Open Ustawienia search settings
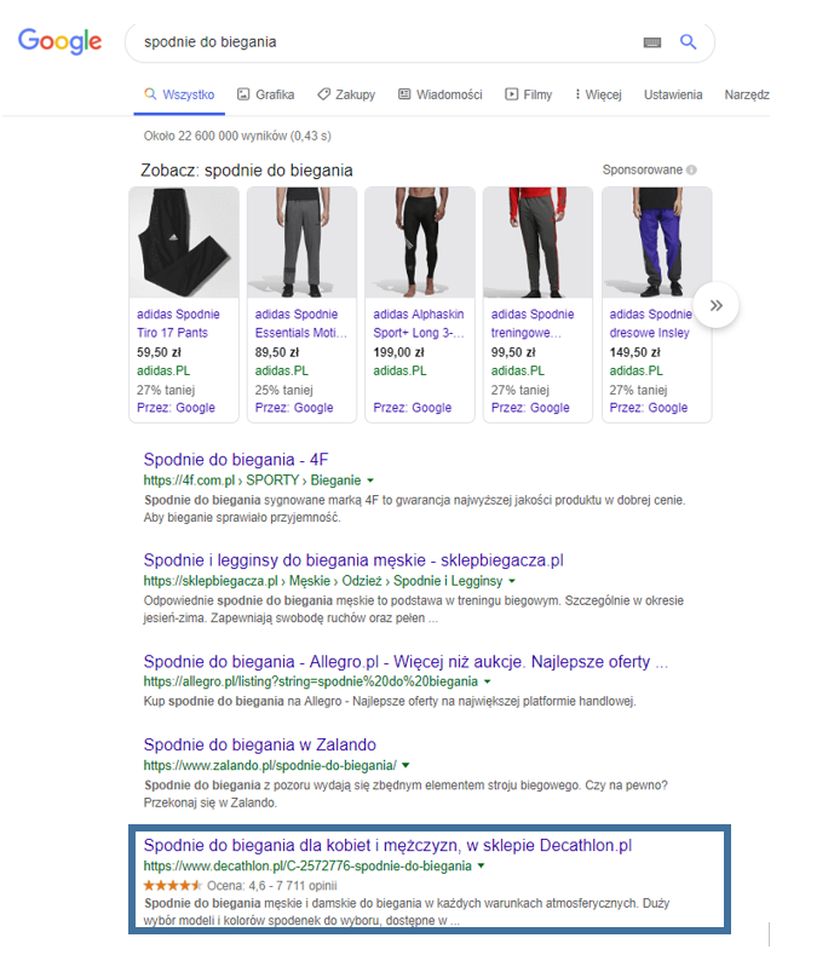 (673, 95)
